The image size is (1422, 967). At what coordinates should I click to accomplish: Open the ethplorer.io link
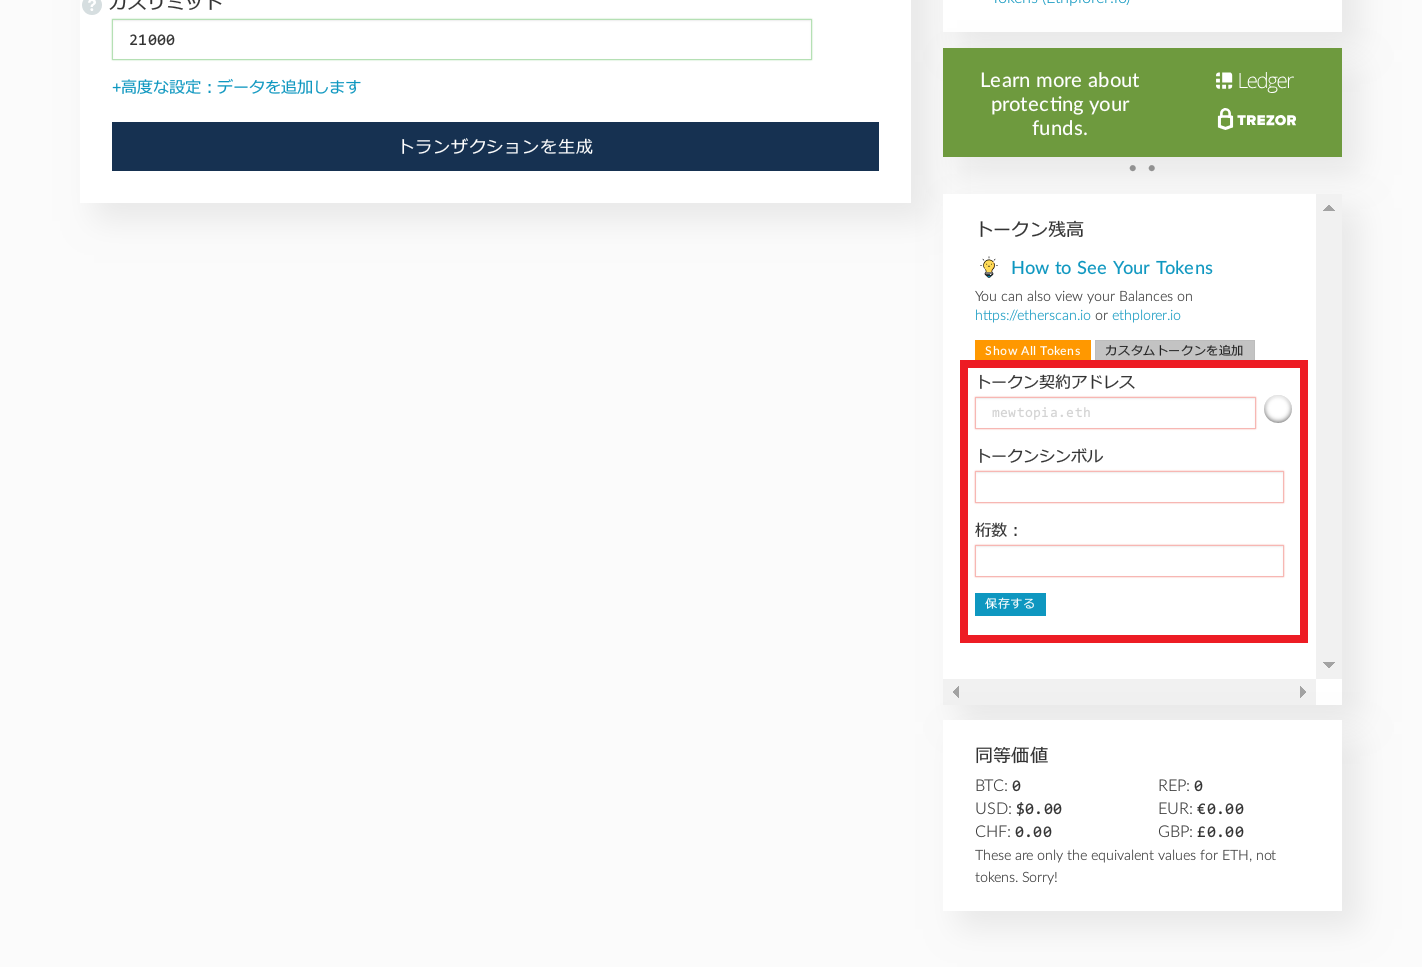pos(1146,315)
